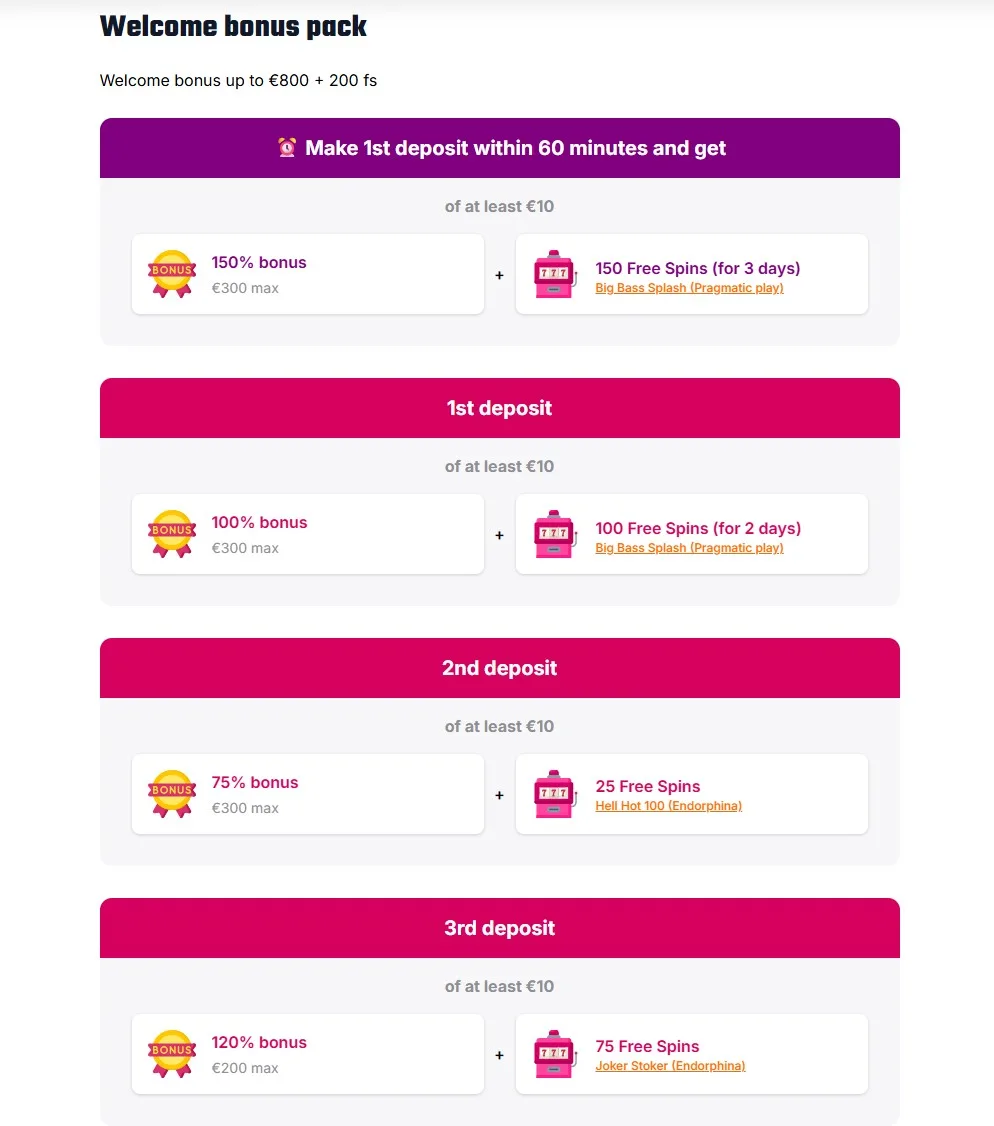The width and height of the screenshot is (994, 1126).
Task: Open the Hell Hot 100 (Endorphina) link
Action: (x=668, y=806)
